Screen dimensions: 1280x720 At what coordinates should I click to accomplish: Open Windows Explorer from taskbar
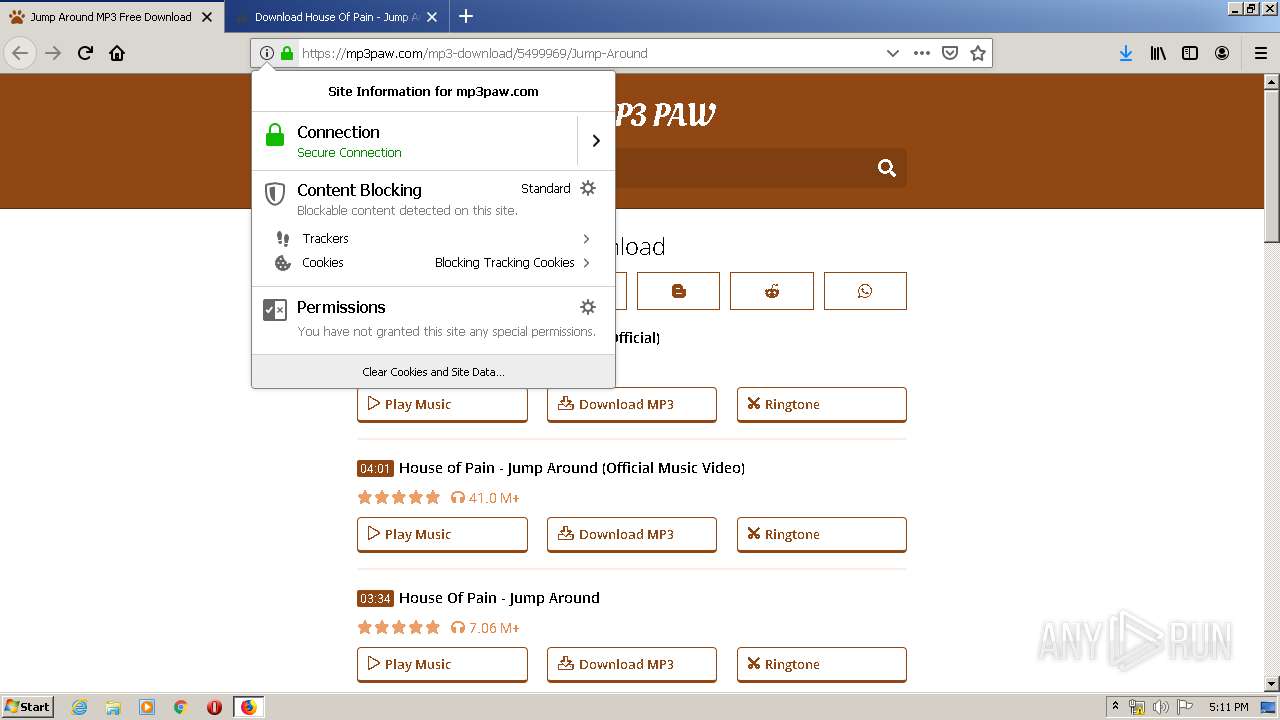[x=113, y=707]
